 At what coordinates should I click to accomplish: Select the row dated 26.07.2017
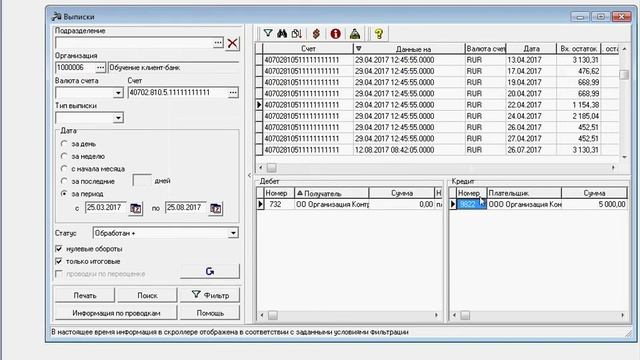437,150
